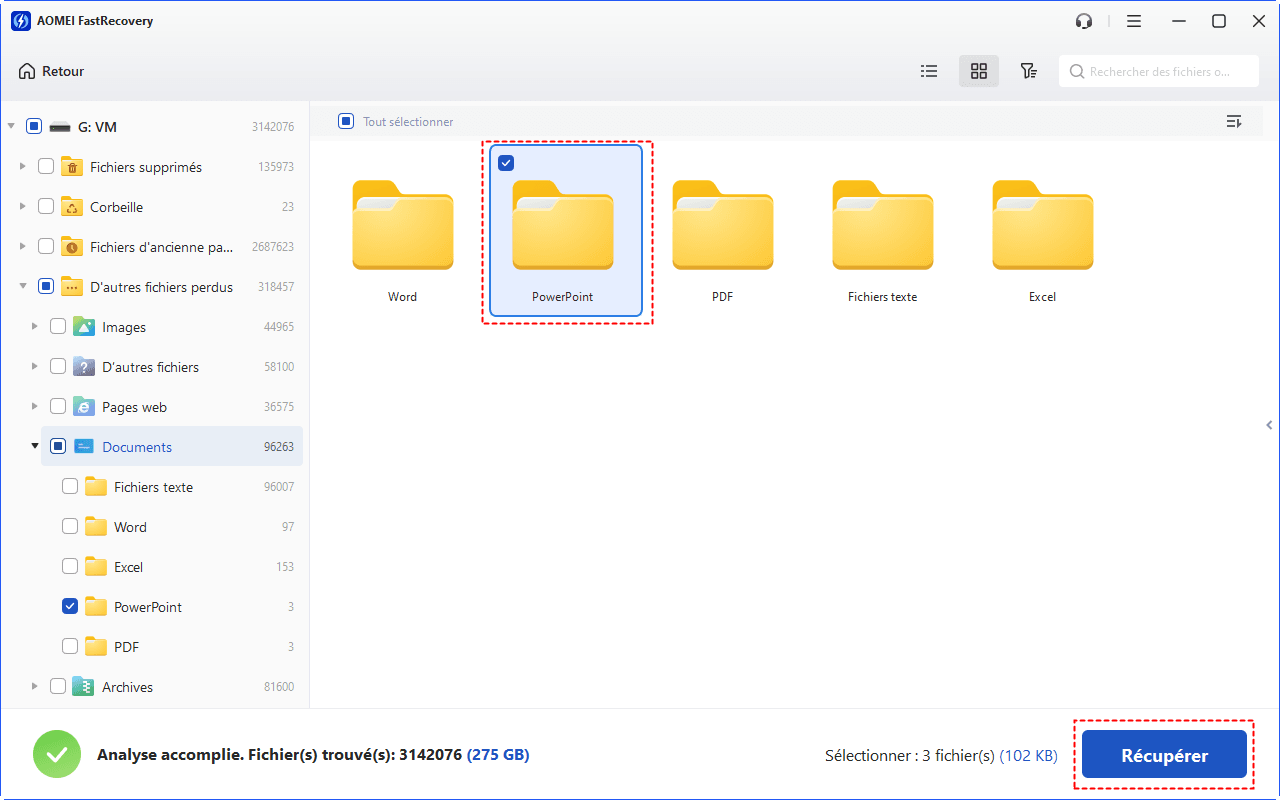Check the PDF checkbox in tree
The width and height of the screenshot is (1280, 800).
point(70,647)
